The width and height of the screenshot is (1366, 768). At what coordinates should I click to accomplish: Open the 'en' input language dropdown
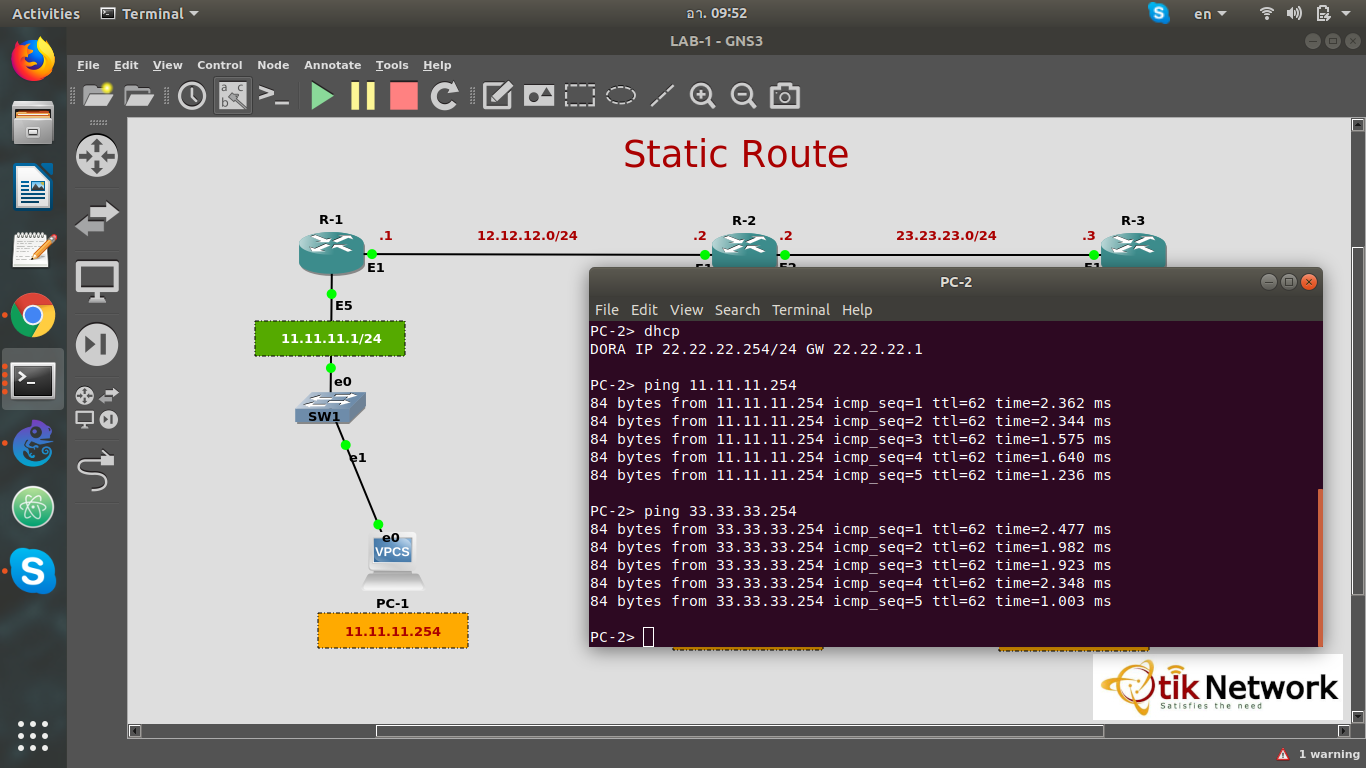coord(1212,14)
